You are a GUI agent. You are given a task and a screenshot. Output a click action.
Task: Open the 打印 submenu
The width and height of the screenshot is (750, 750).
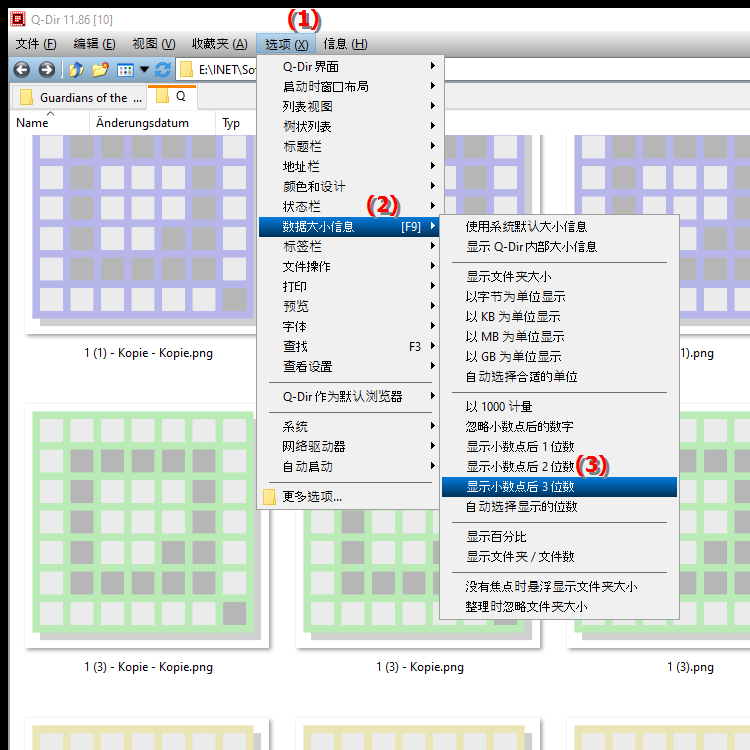pos(350,287)
